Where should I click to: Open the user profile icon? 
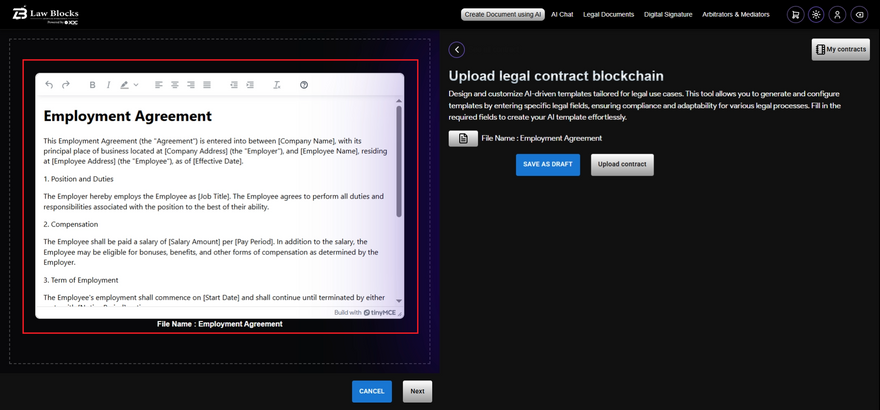837,15
